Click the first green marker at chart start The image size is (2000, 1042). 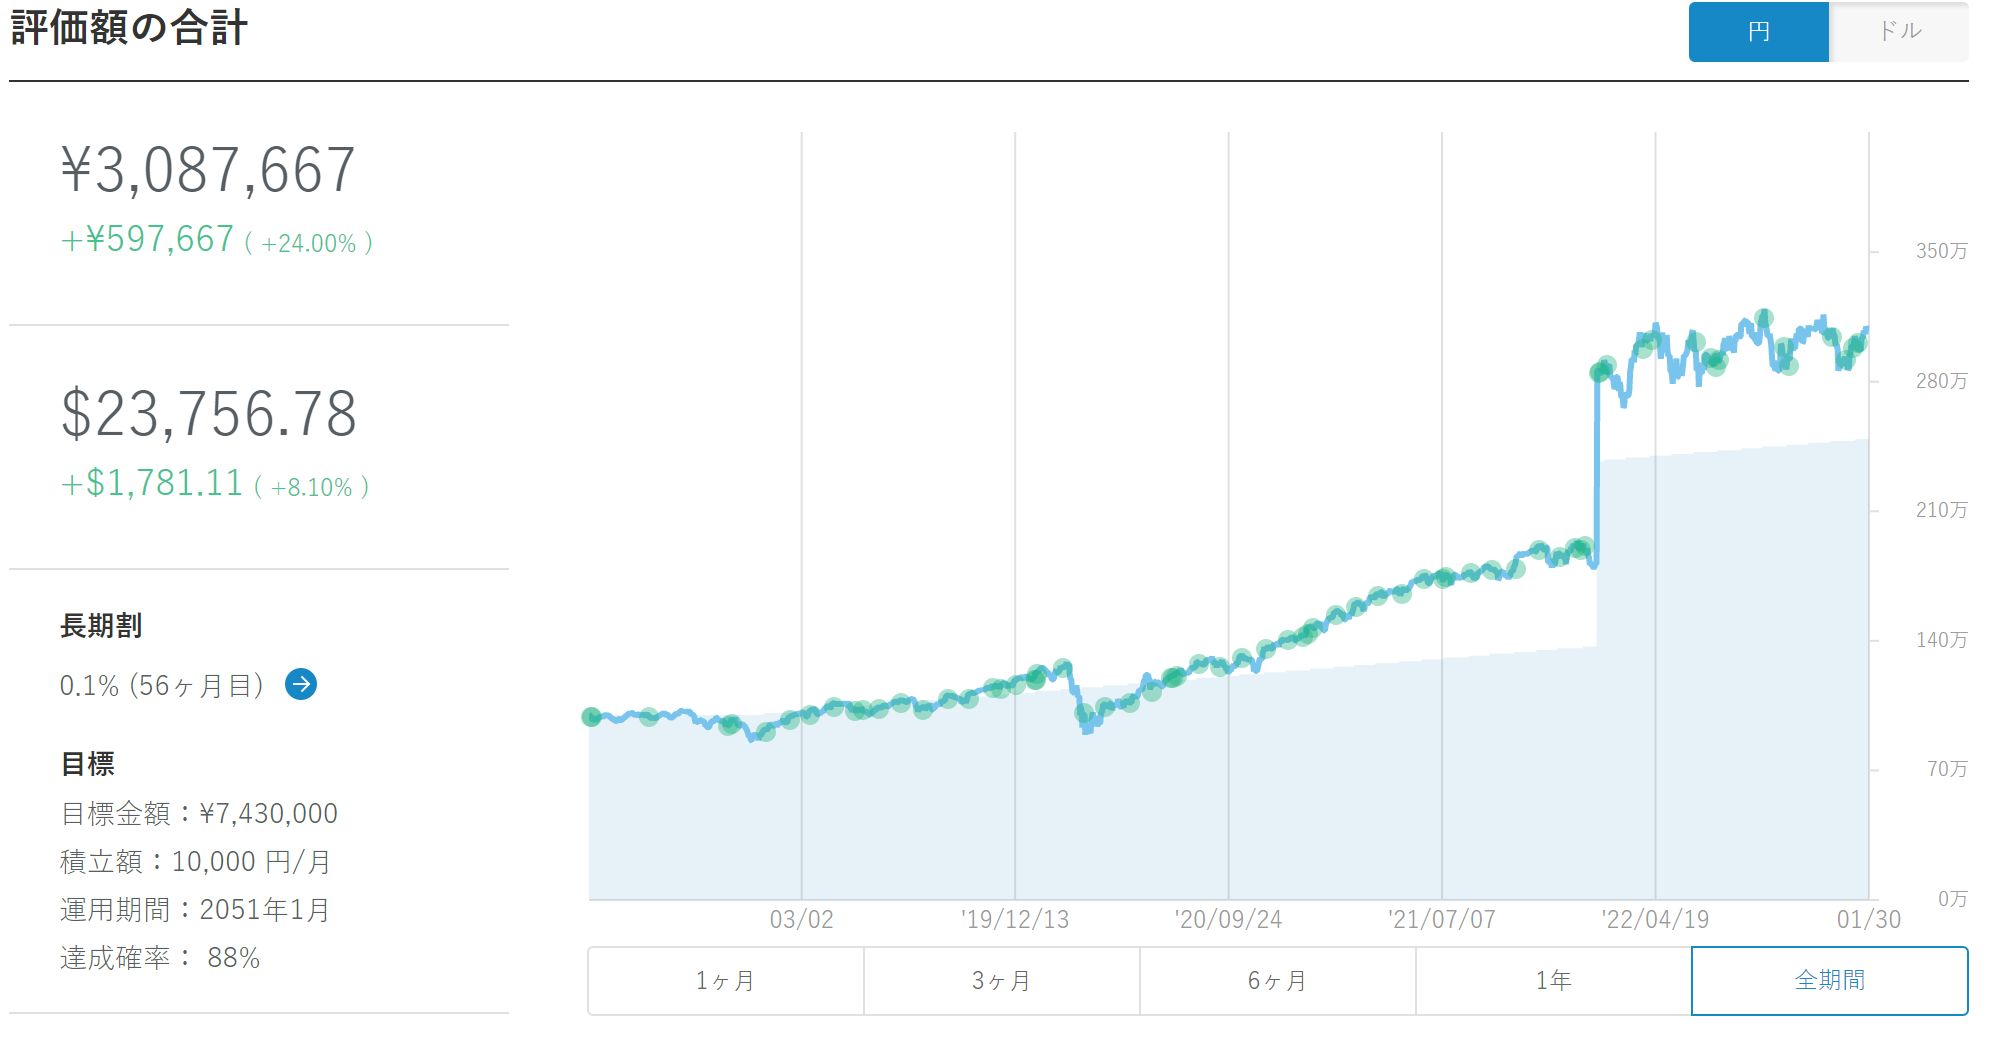coord(592,717)
